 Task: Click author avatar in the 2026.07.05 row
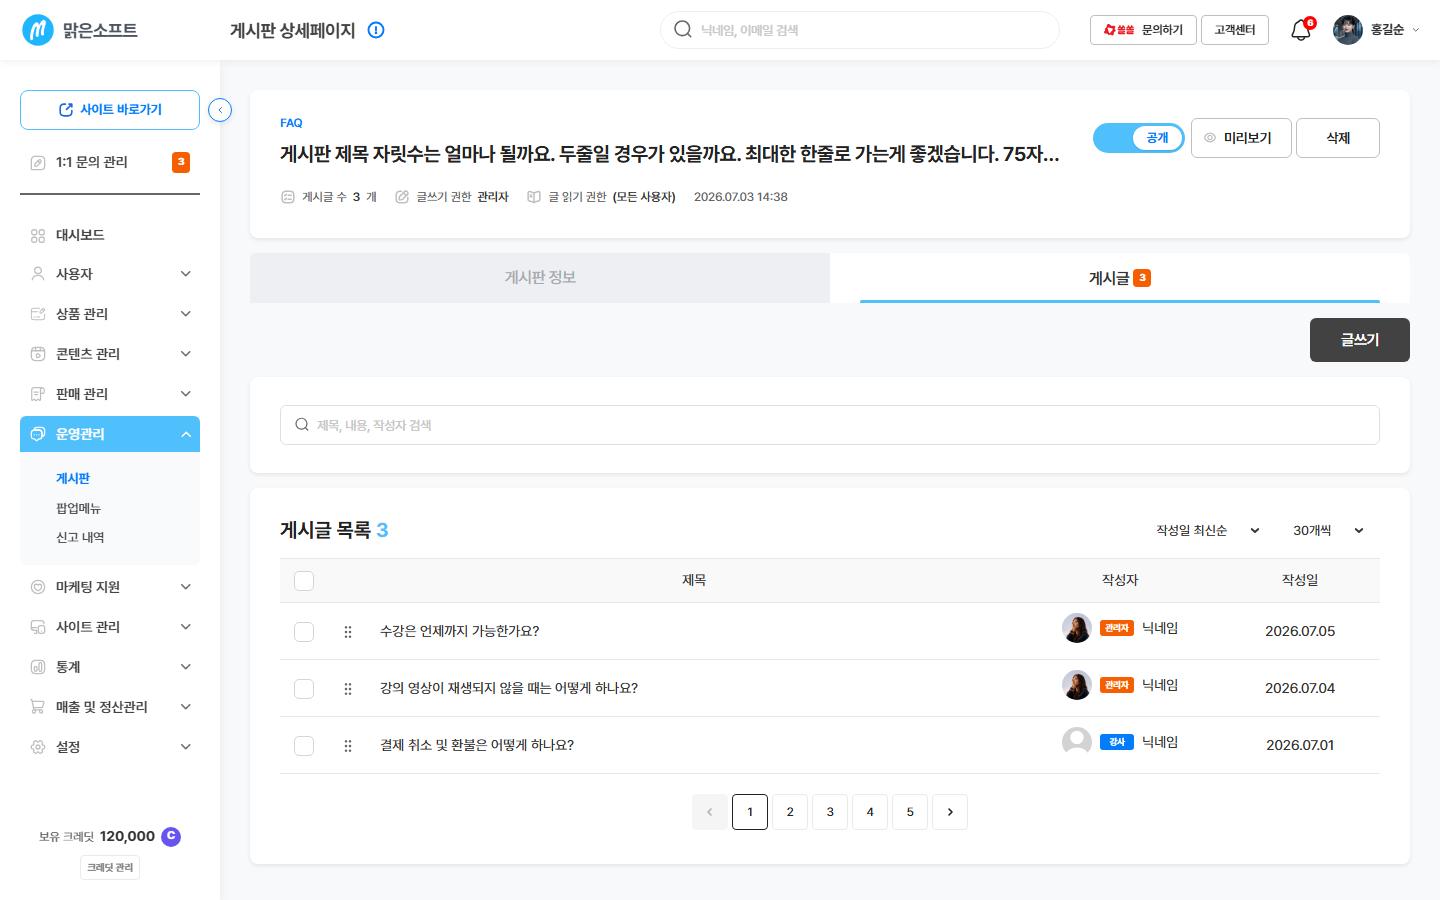(1077, 628)
